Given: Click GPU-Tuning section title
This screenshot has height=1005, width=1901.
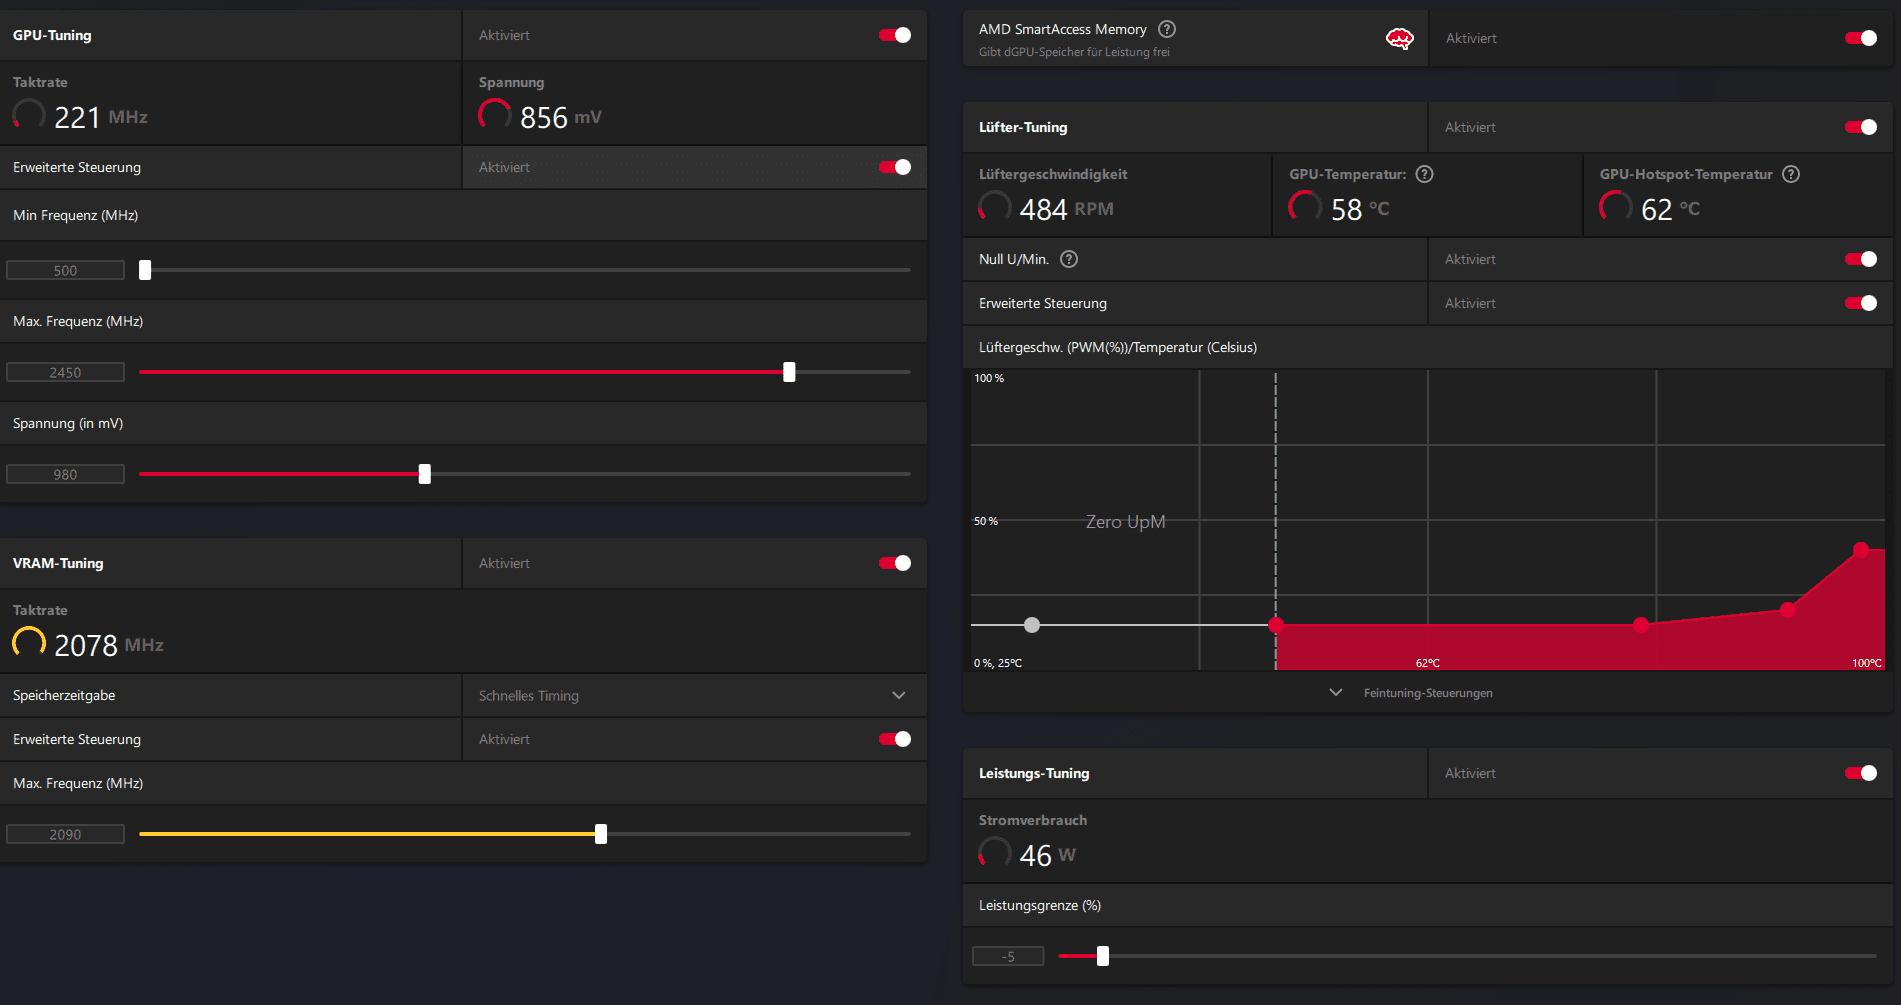Looking at the screenshot, I should tap(52, 35).
